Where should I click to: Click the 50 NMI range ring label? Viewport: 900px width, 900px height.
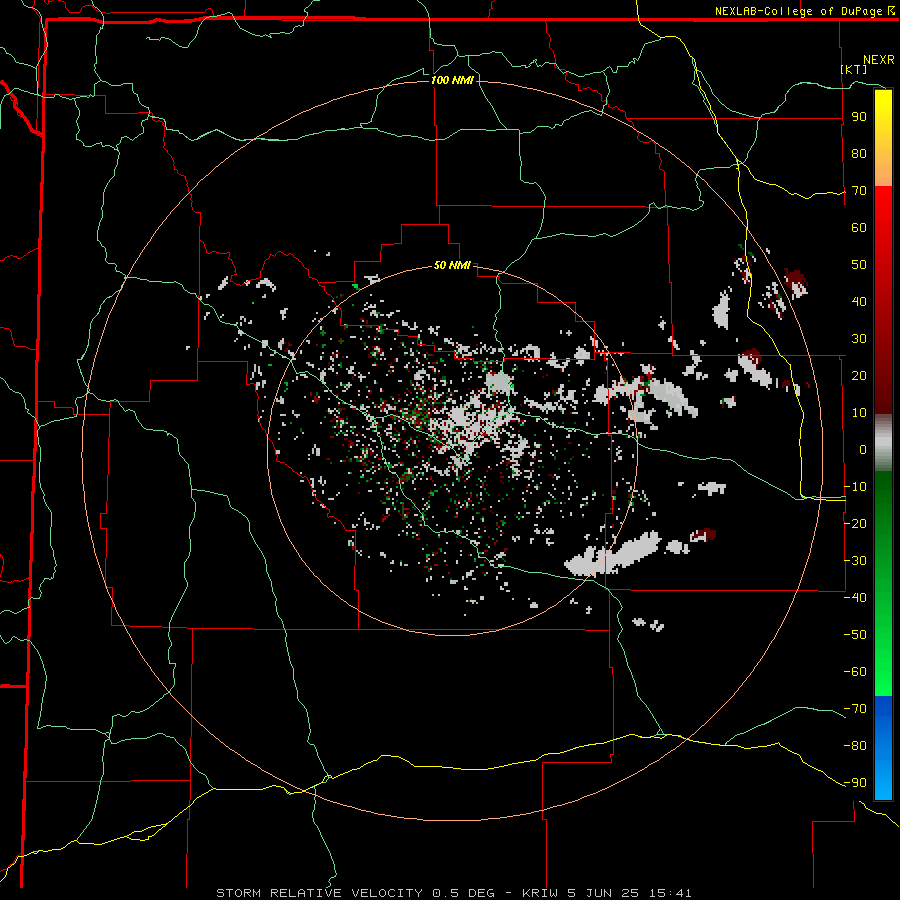tap(452, 265)
